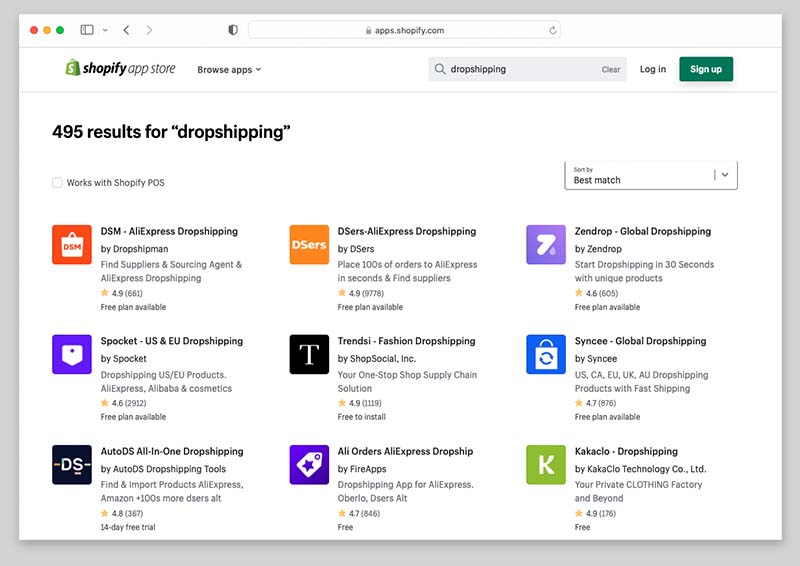Click the green macOS maximize window button

[60, 30]
